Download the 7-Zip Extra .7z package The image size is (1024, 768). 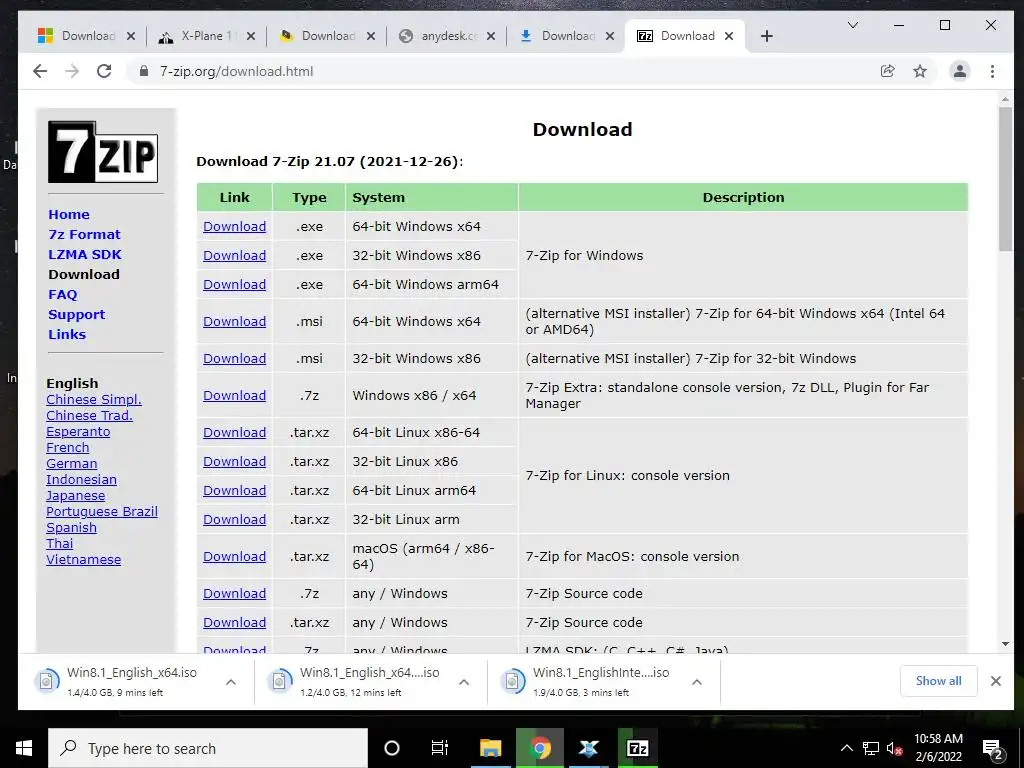point(234,396)
